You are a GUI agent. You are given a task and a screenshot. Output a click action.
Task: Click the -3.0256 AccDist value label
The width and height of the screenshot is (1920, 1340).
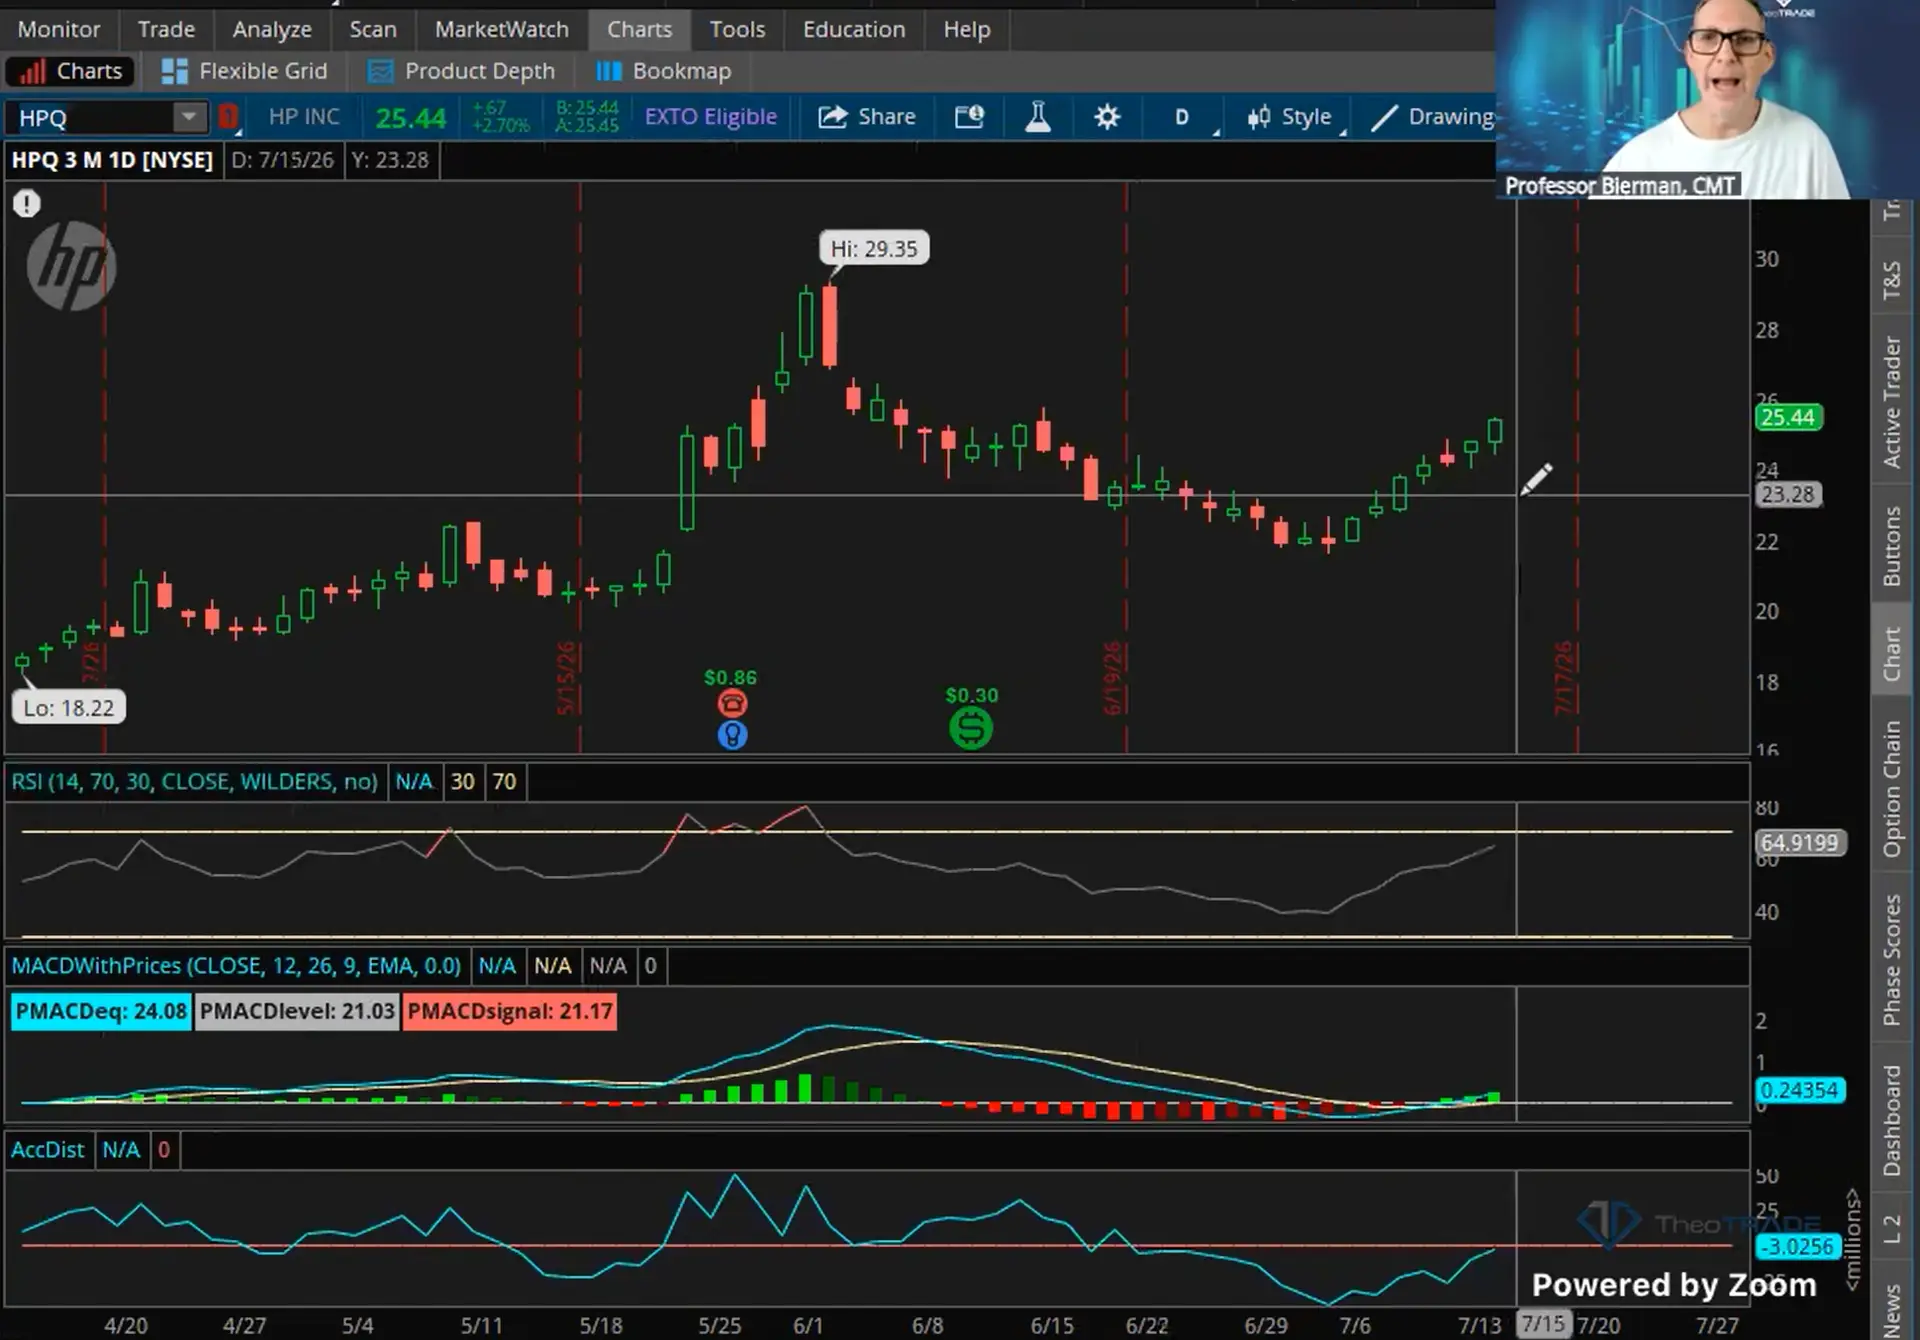pos(1799,1247)
